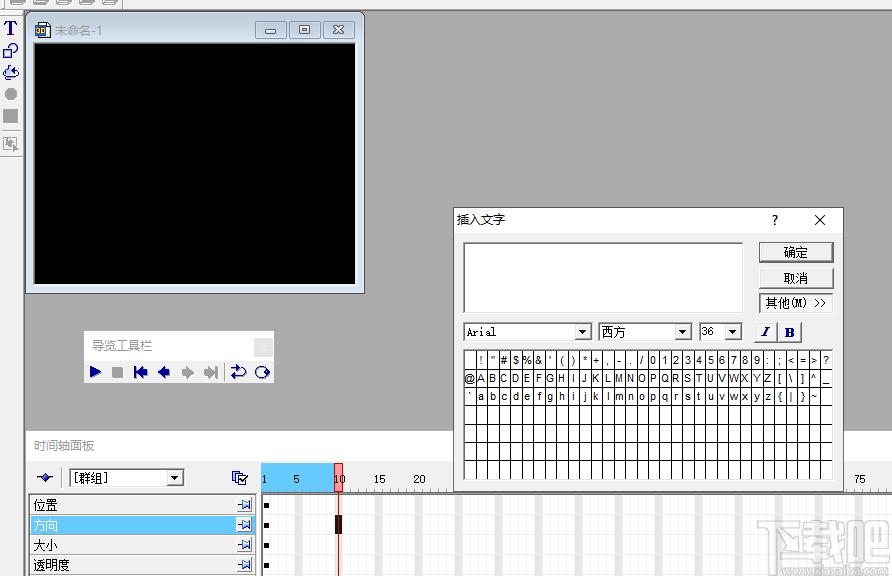Screen dimensions: 892x576
Task: Toggle the ping-pong playback mode icon
Action: click(262, 372)
